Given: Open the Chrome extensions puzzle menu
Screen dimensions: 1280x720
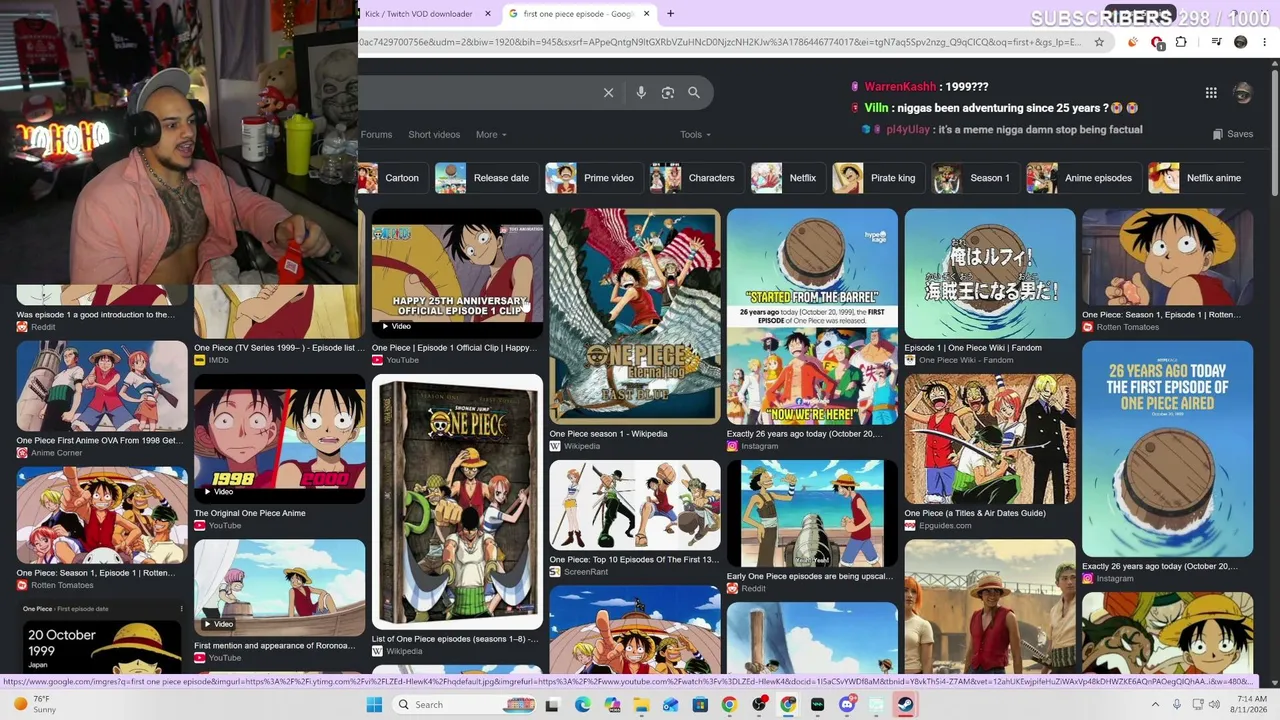Looking at the screenshot, I should click(1181, 42).
